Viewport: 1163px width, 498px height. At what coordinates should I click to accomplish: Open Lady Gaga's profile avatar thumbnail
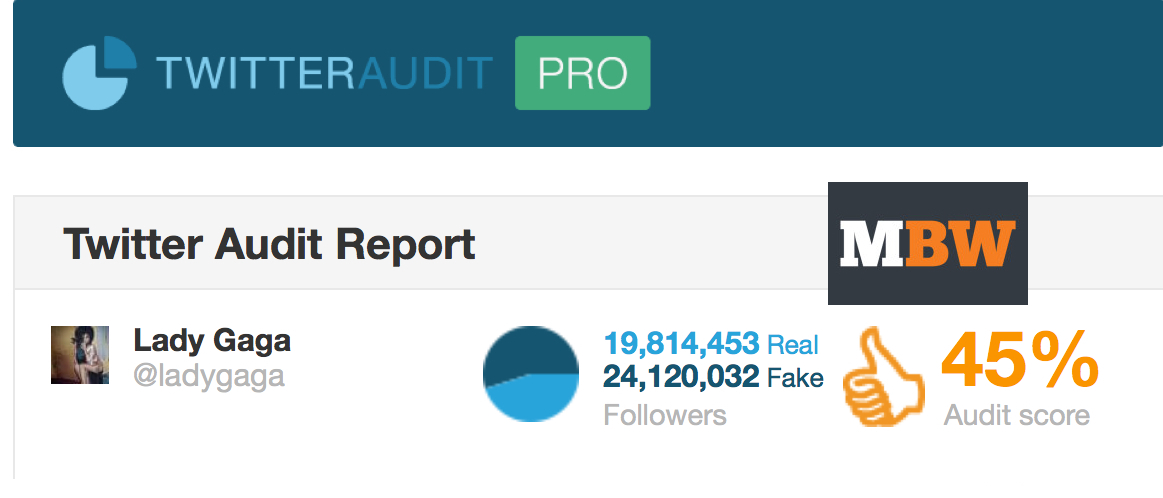80,355
